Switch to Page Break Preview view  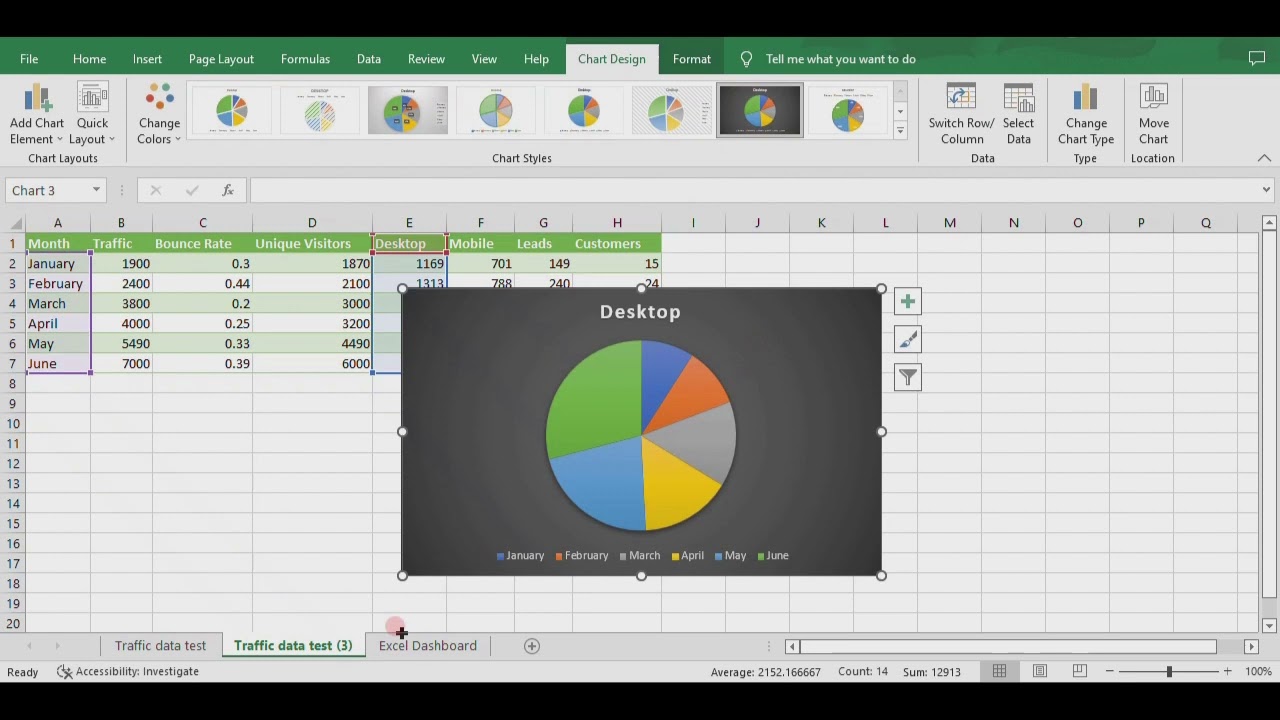(x=1081, y=672)
